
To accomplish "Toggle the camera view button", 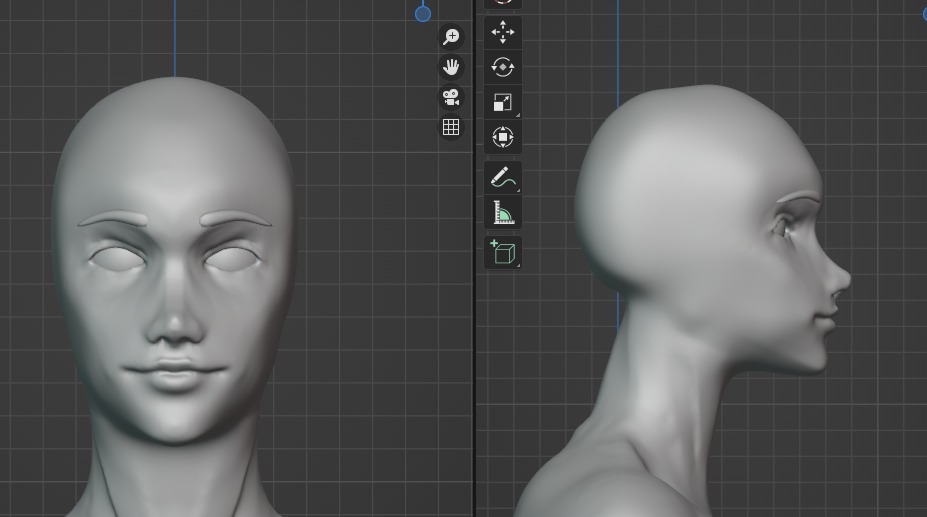I will pyautogui.click(x=451, y=97).
